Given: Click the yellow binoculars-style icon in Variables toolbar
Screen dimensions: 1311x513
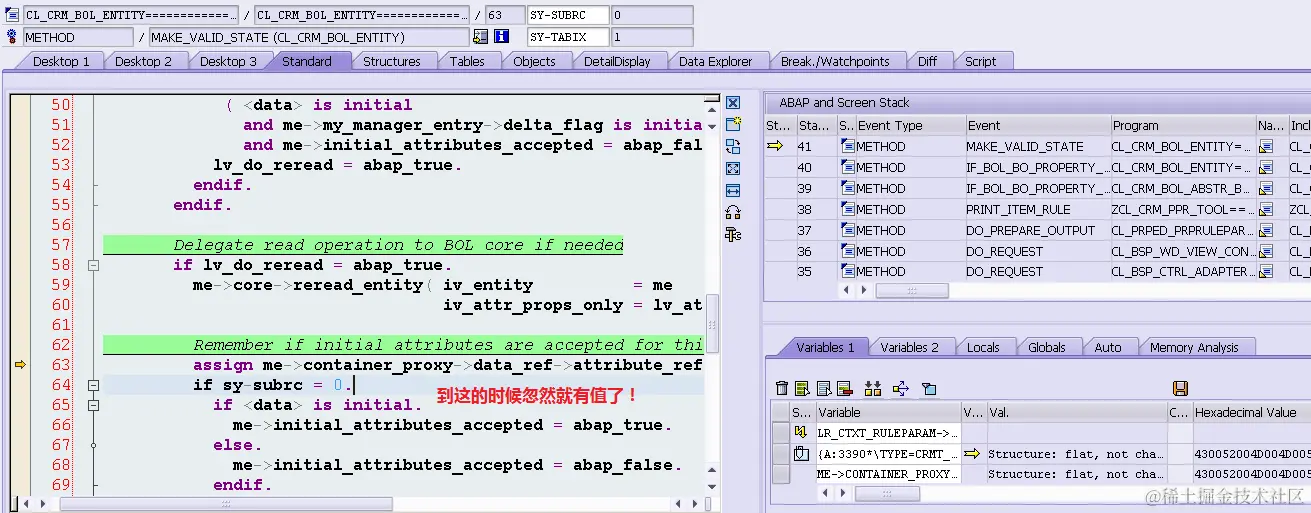Looking at the screenshot, I should tap(872, 388).
